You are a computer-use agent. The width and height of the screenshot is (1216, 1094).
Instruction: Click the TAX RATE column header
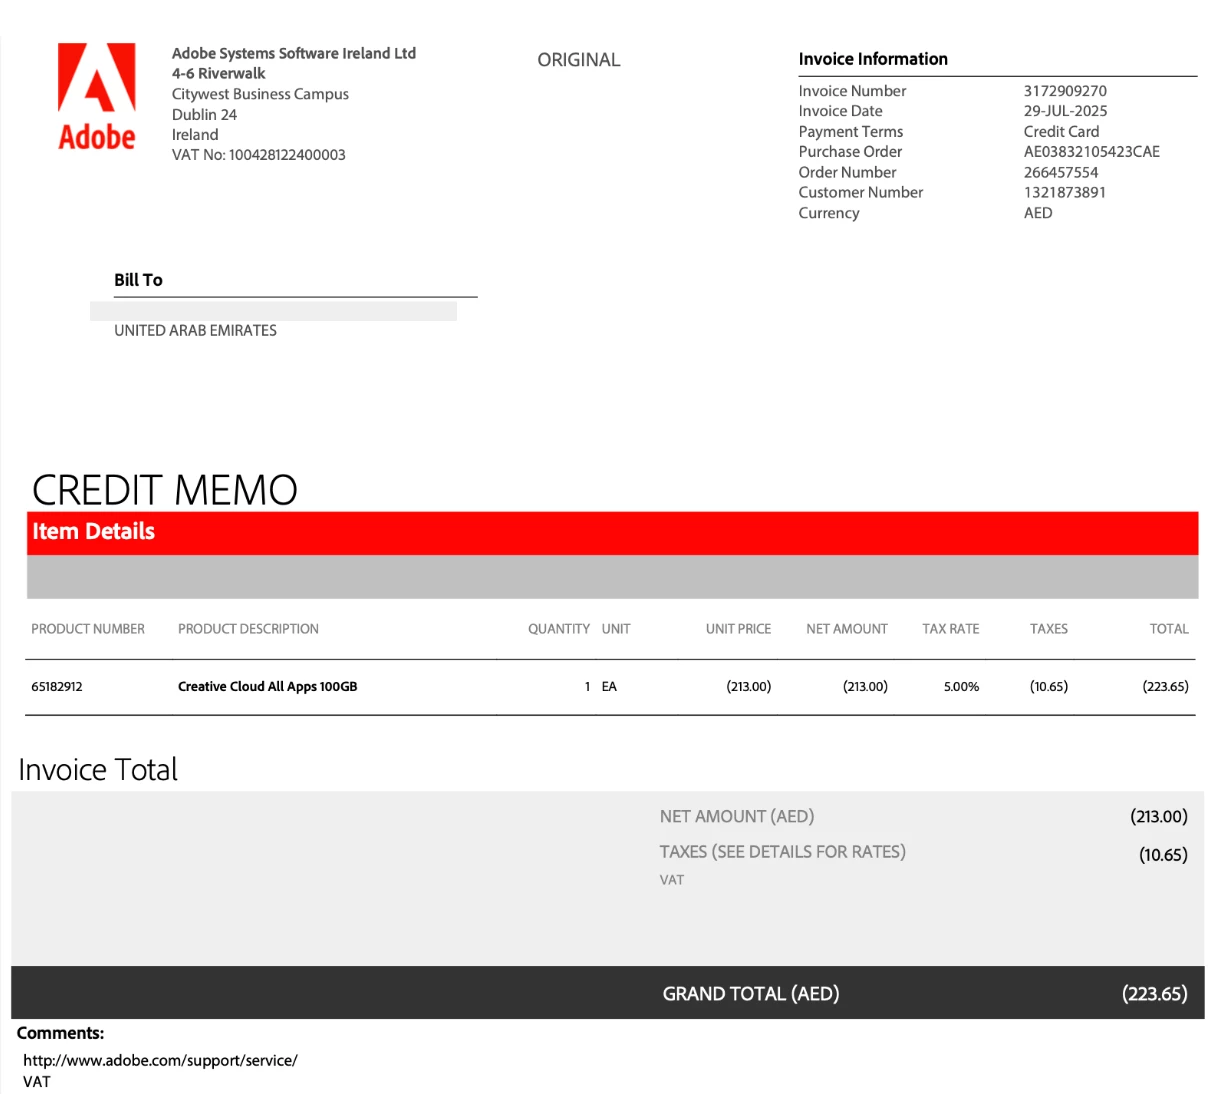tap(950, 629)
